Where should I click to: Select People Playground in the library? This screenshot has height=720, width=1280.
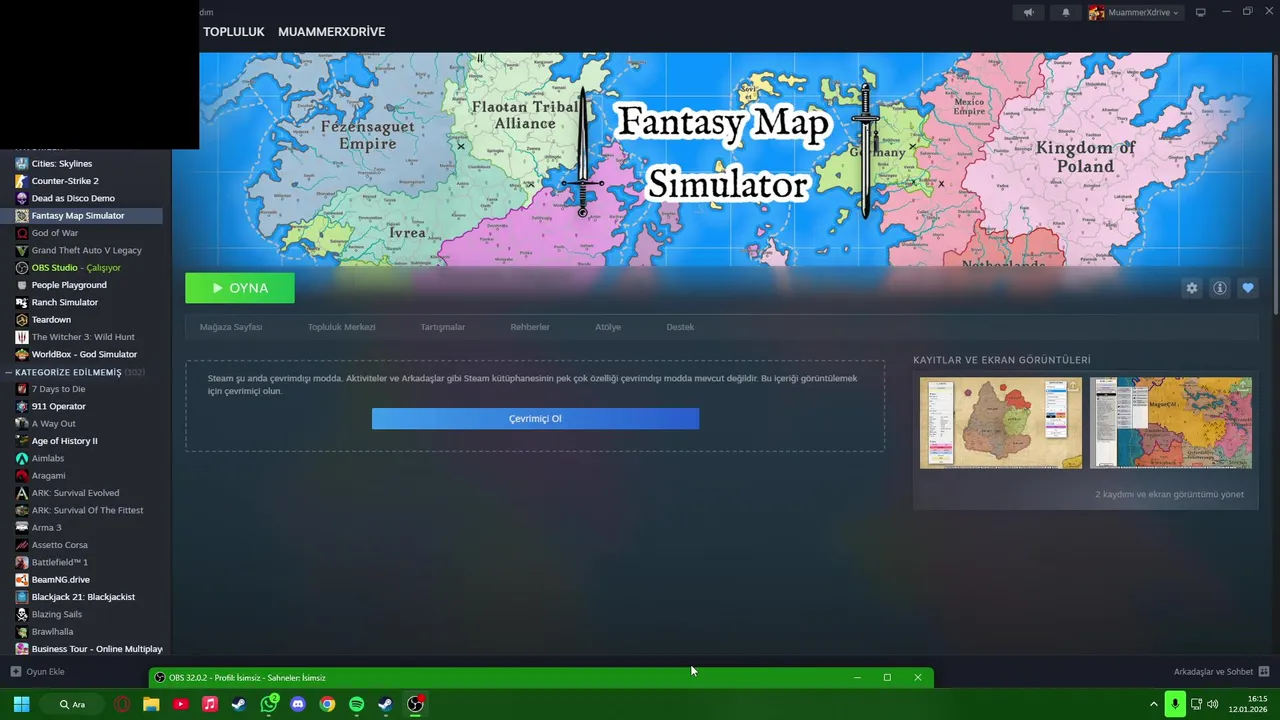69,285
